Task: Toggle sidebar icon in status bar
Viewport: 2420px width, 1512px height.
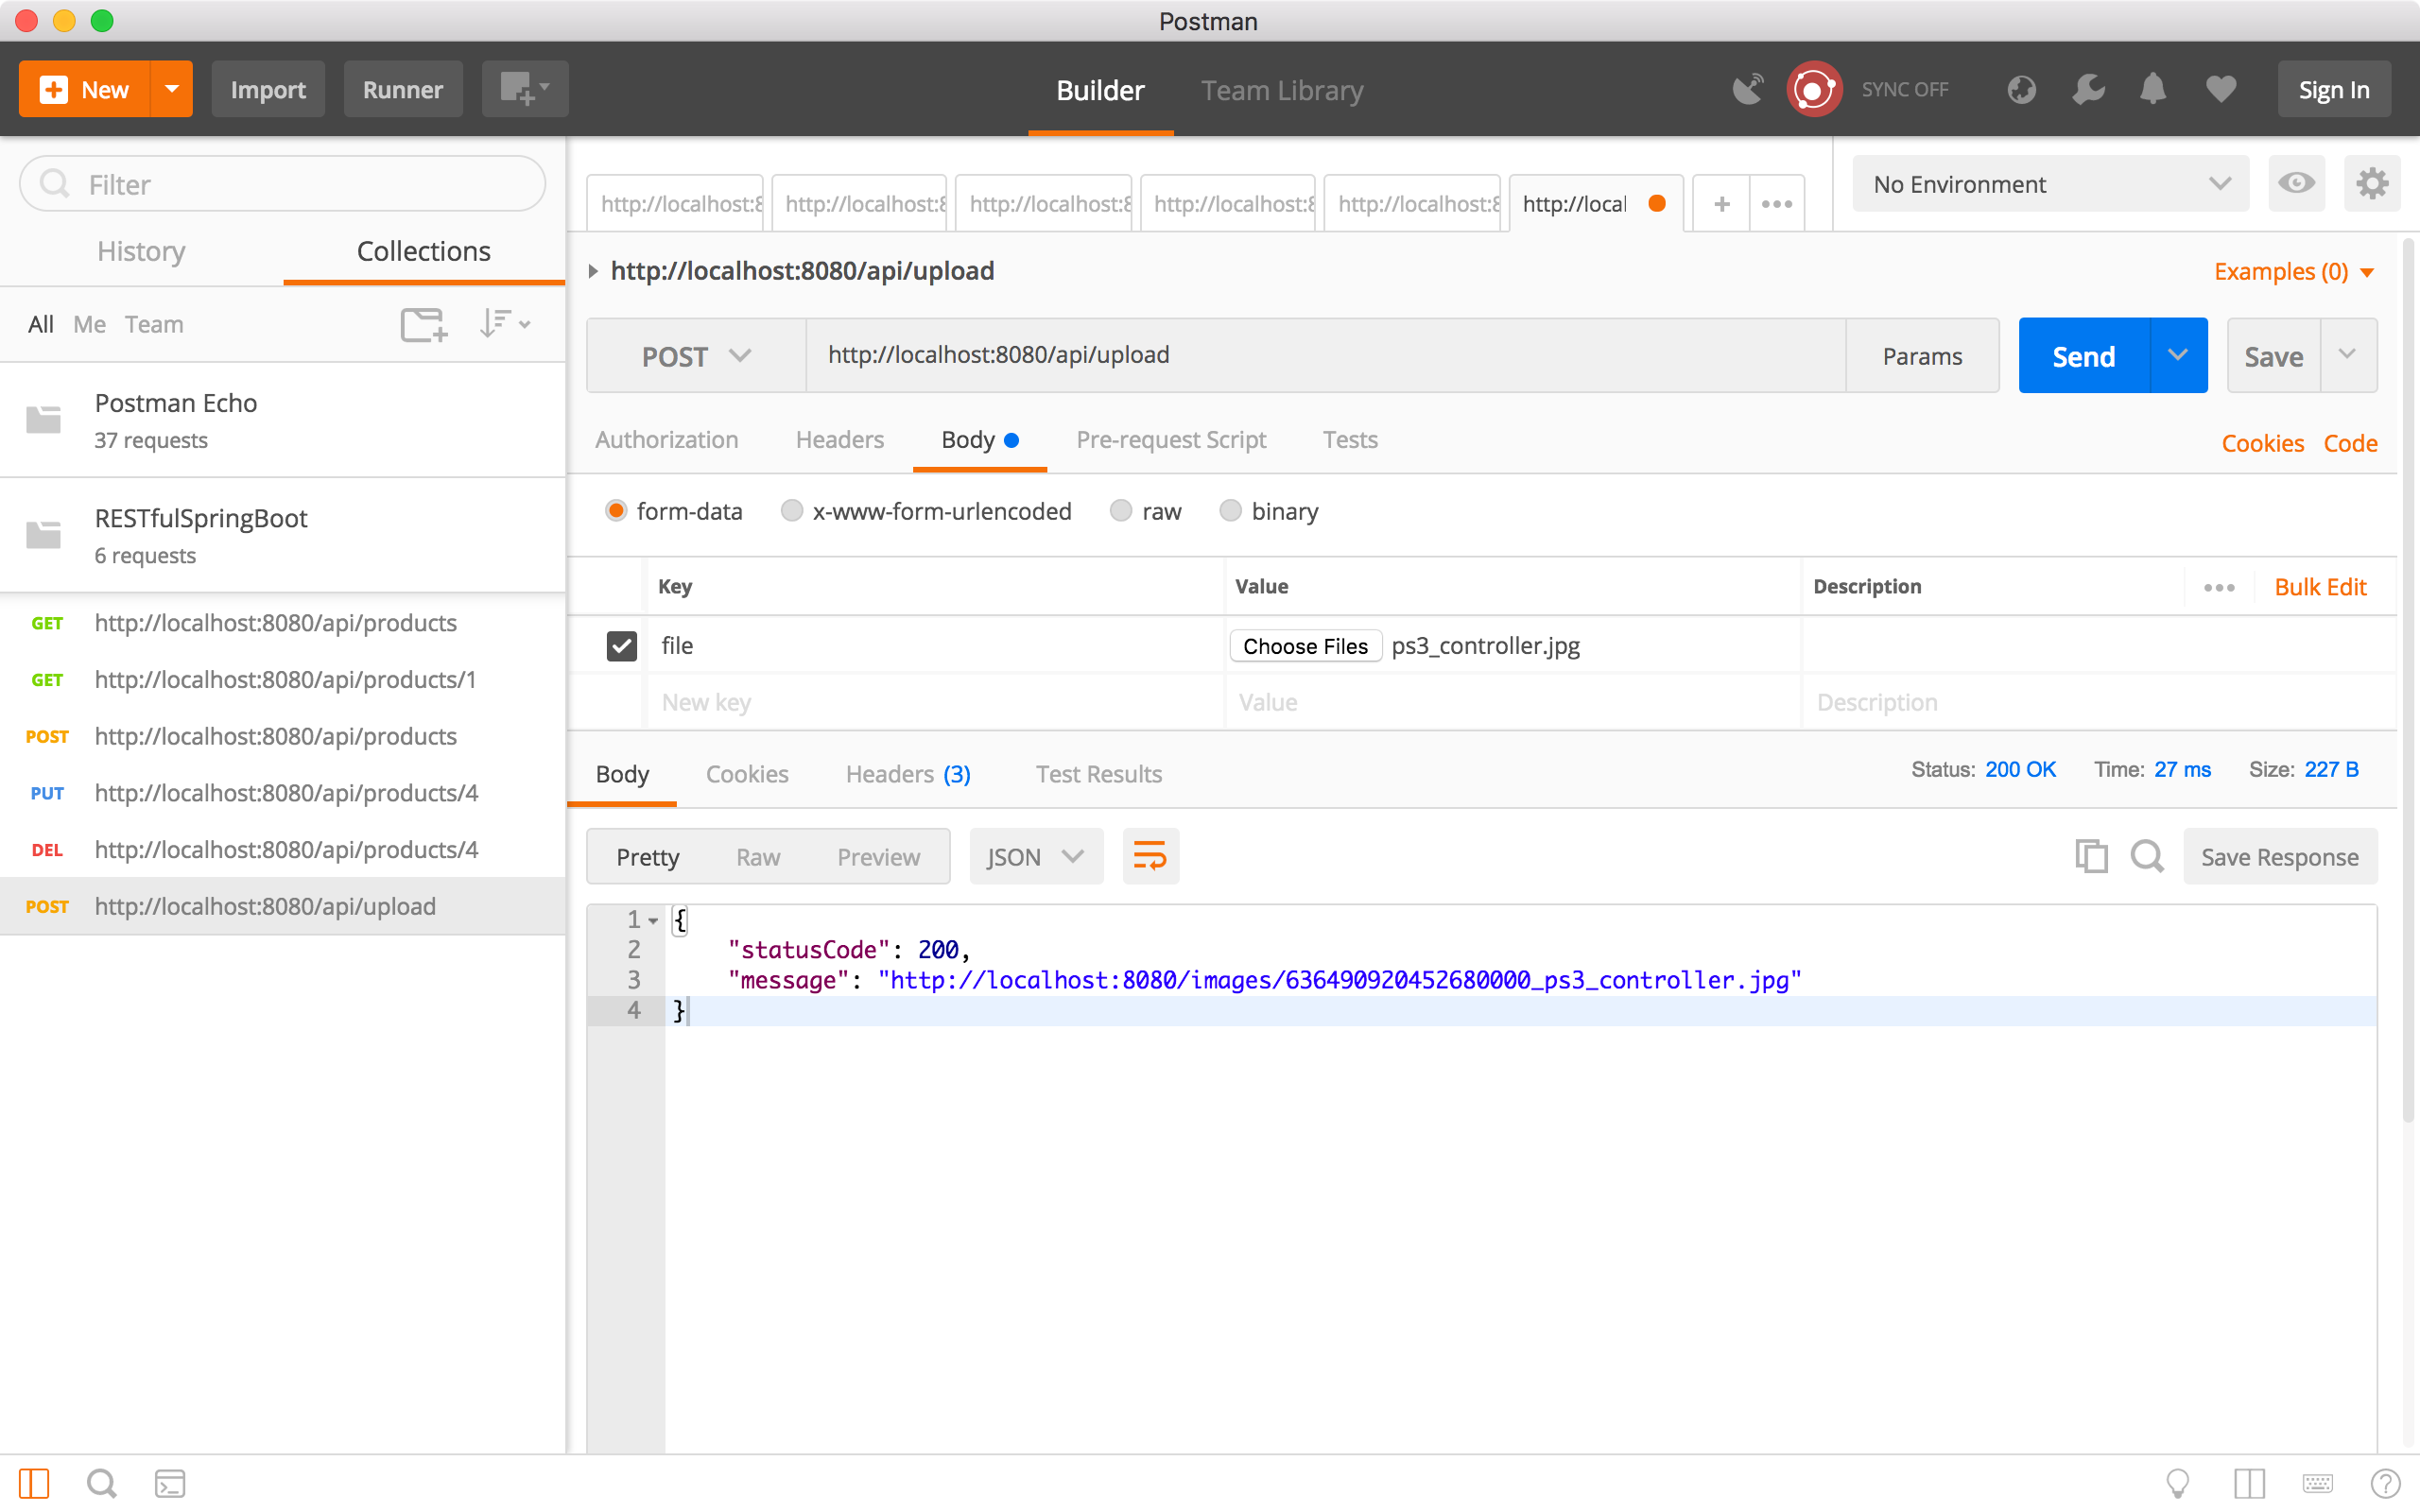Action: 34,1484
